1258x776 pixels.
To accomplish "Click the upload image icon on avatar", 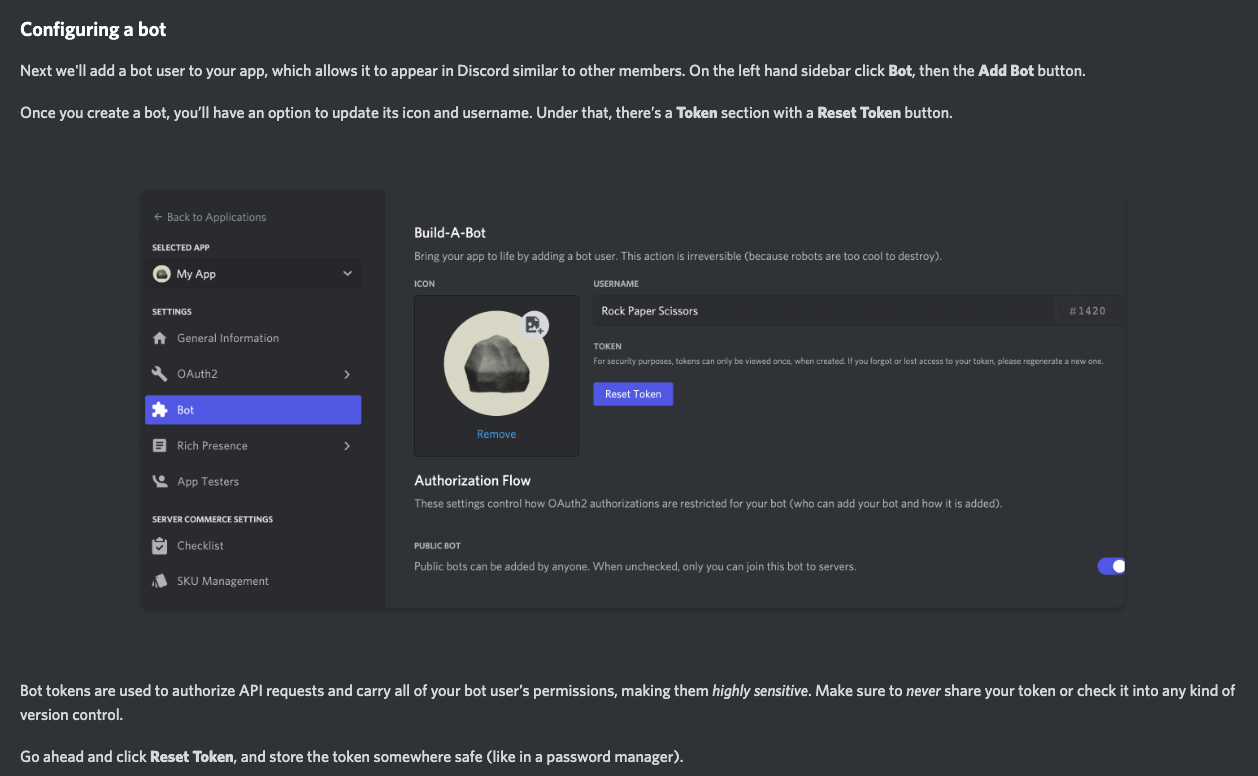I will click(534, 324).
